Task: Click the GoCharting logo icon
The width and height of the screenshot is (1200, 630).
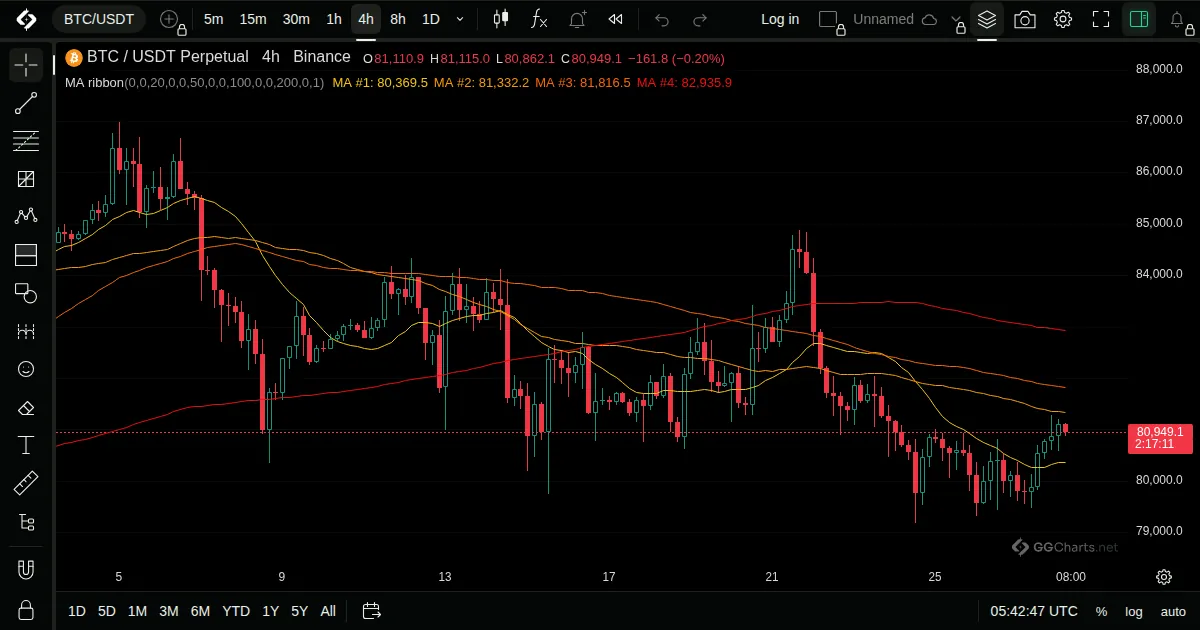Action: click(x=26, y=19)
